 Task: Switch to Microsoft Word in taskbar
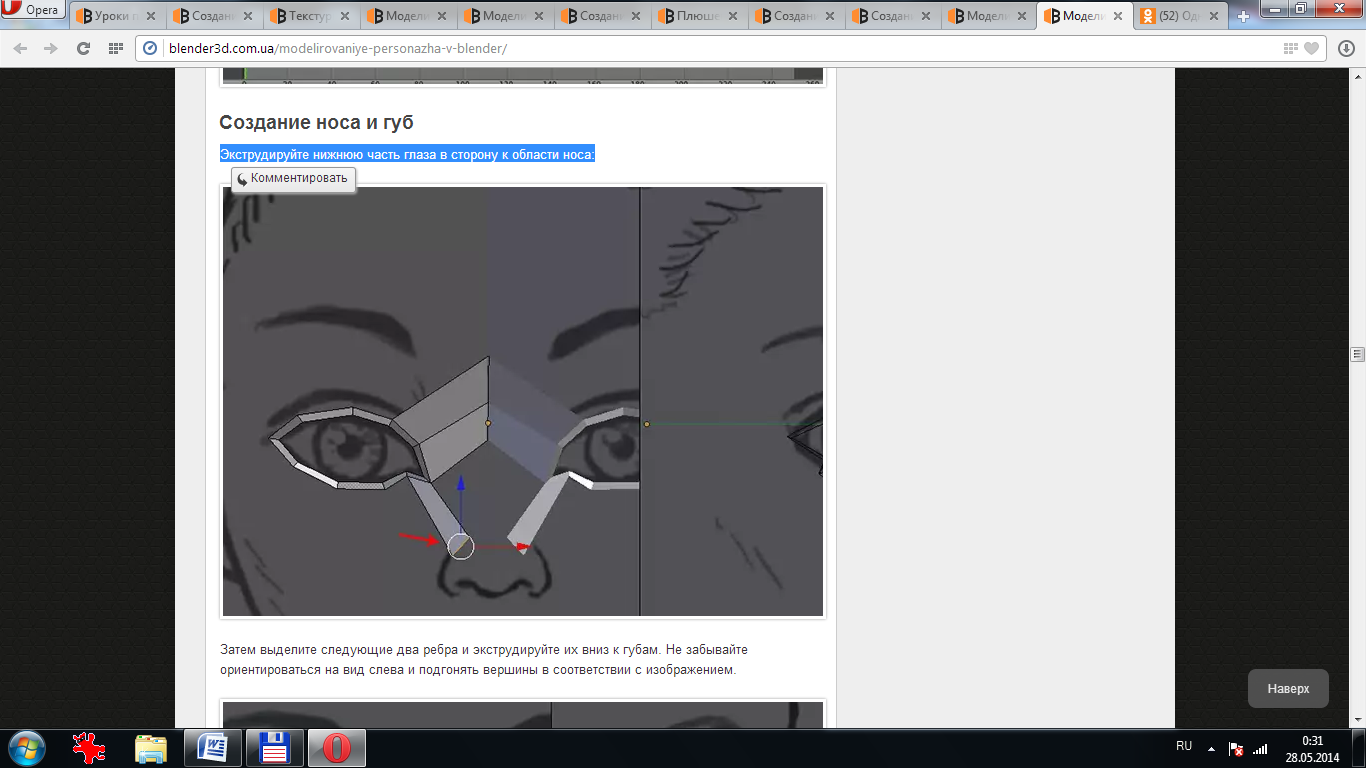(213, 748)
